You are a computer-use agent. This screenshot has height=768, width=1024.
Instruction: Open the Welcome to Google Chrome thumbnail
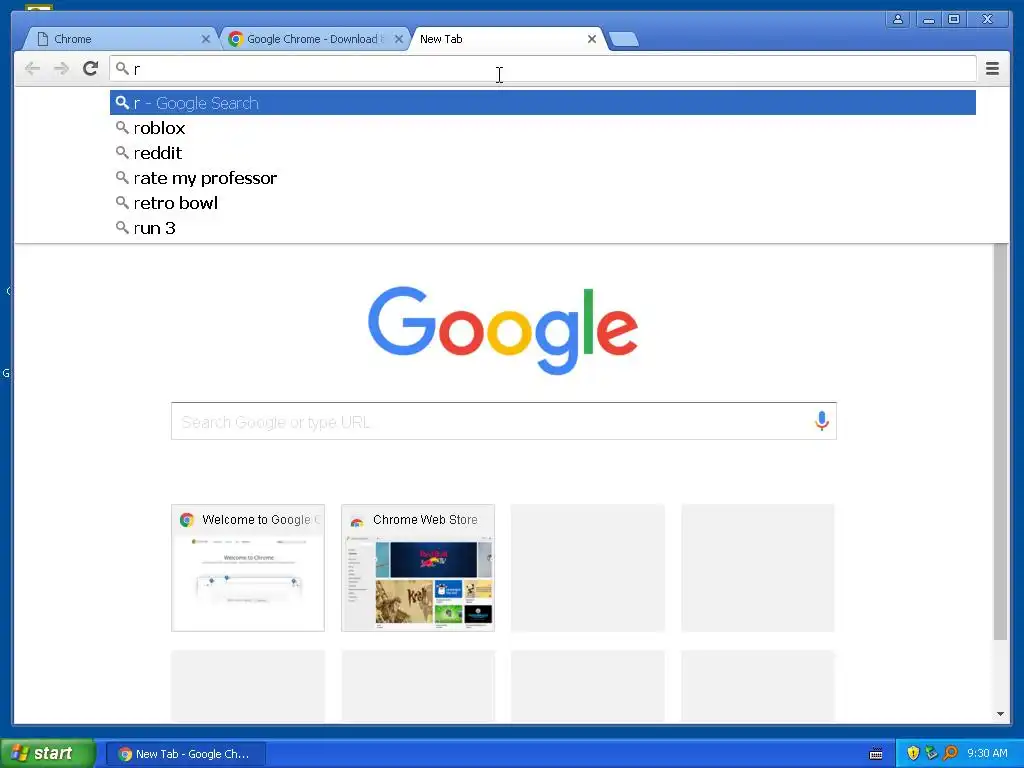[x=248, y=568]
